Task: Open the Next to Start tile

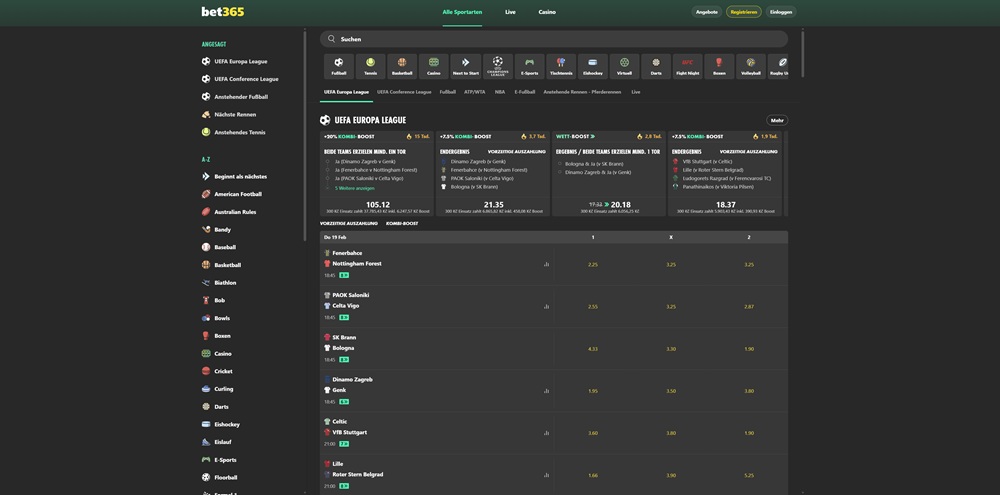Action: 466,66
